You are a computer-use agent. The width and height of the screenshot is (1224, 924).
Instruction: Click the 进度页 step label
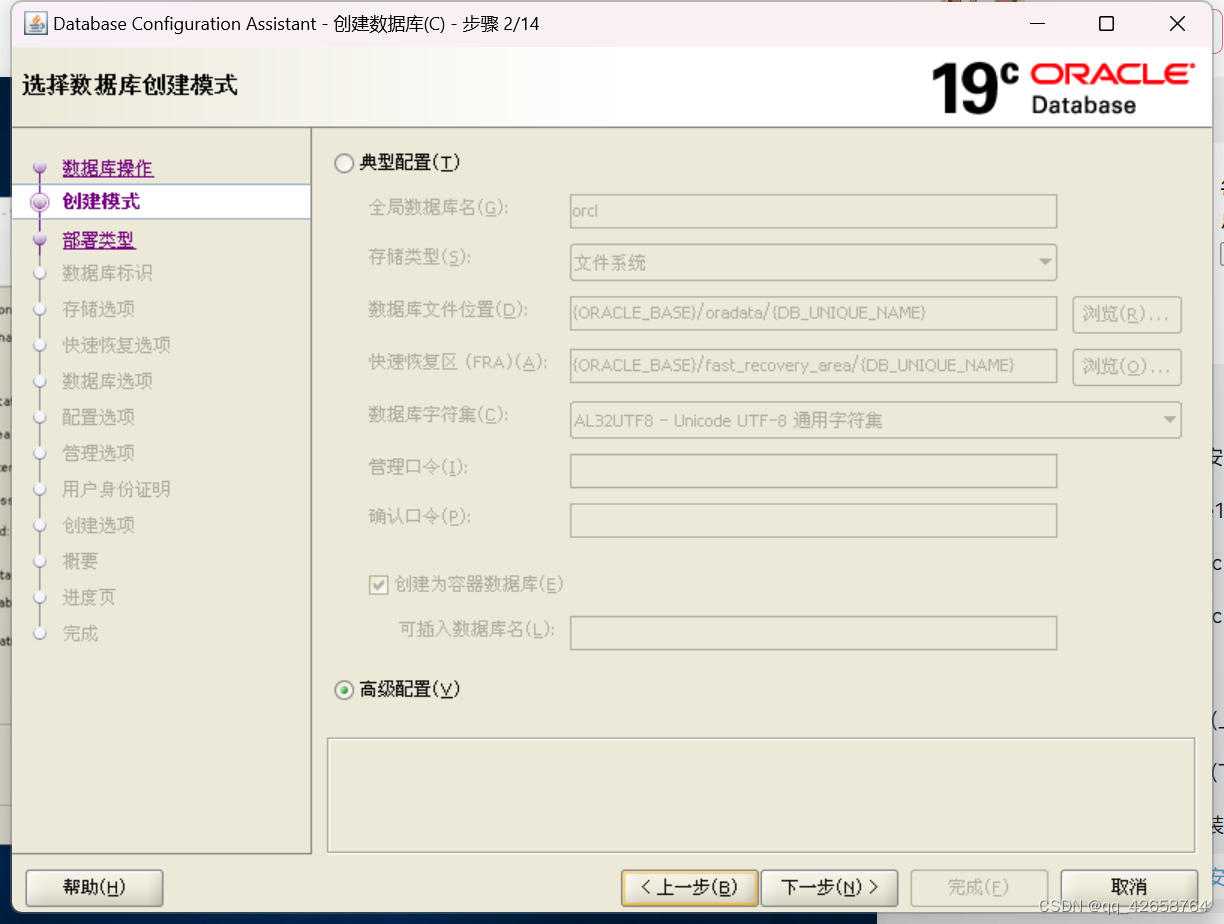click(x=89, y=597)
